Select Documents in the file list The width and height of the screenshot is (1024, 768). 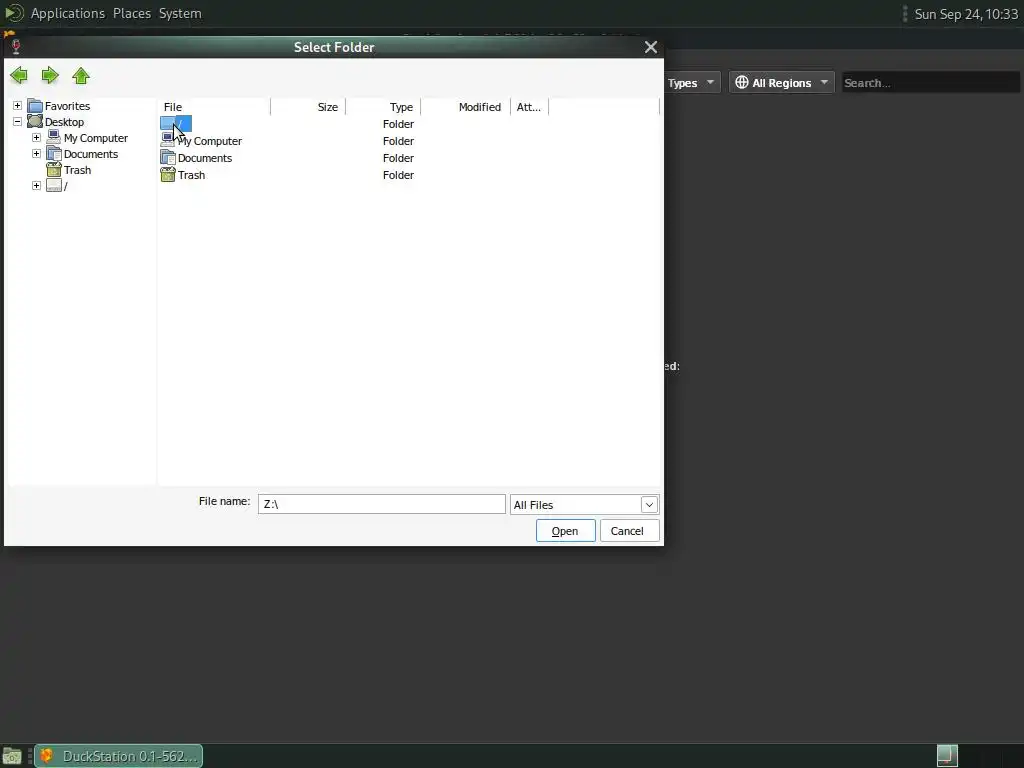(205, 158)
